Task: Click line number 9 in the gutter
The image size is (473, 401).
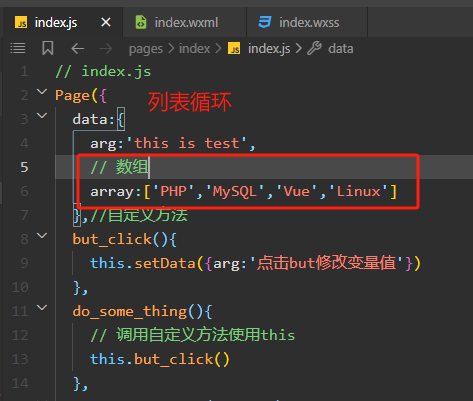Action: [24, 263]
